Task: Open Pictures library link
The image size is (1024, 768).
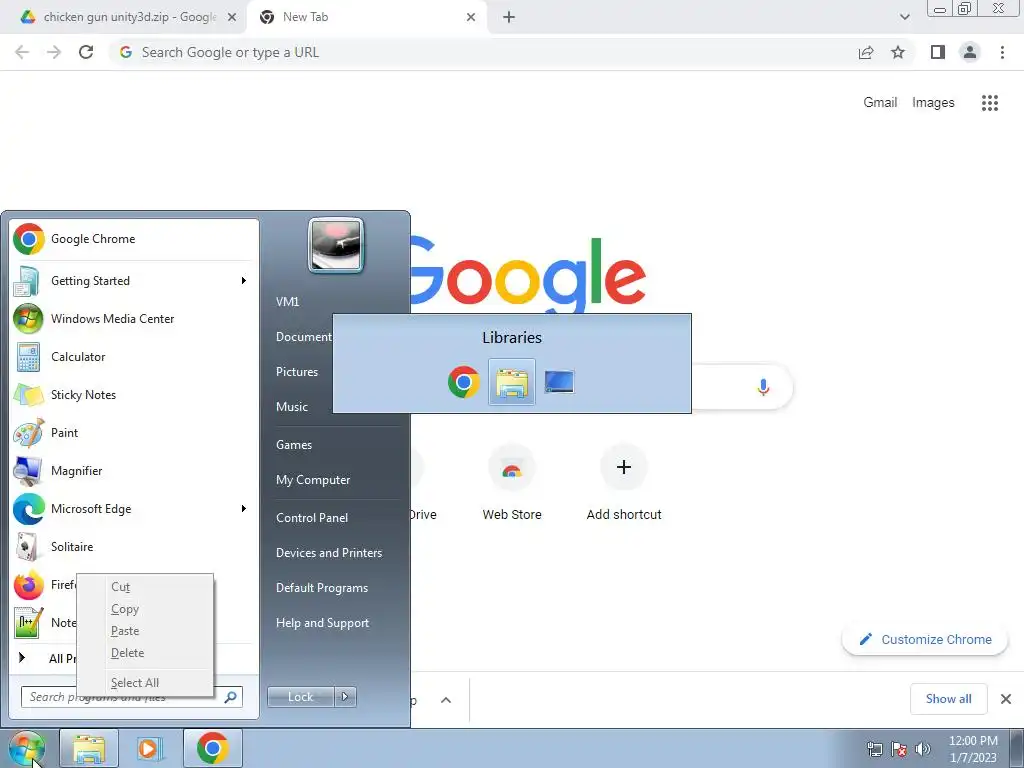Action: [x=296, y=372]
